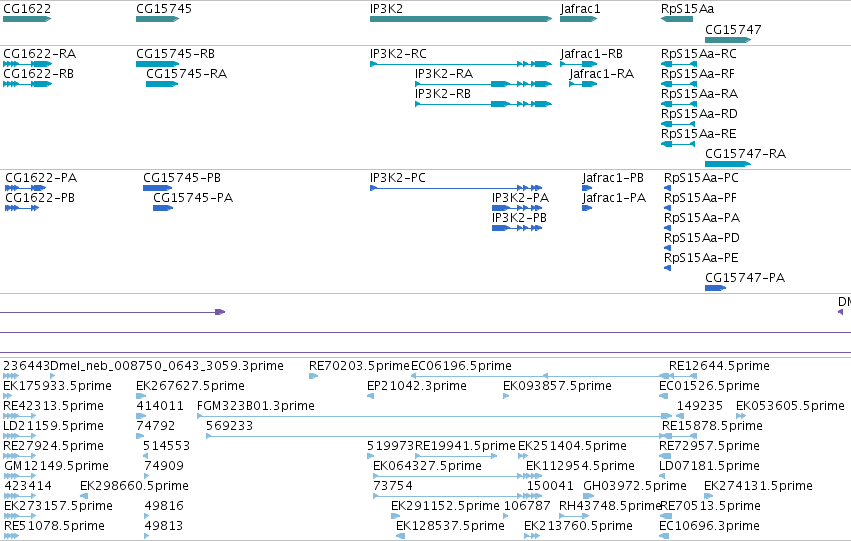Image resolution: width=851 pixels, height=541 pixels.
Task: Select transcript IP3K2-RA
Action: pyautogui.click(x=444, y=74)
